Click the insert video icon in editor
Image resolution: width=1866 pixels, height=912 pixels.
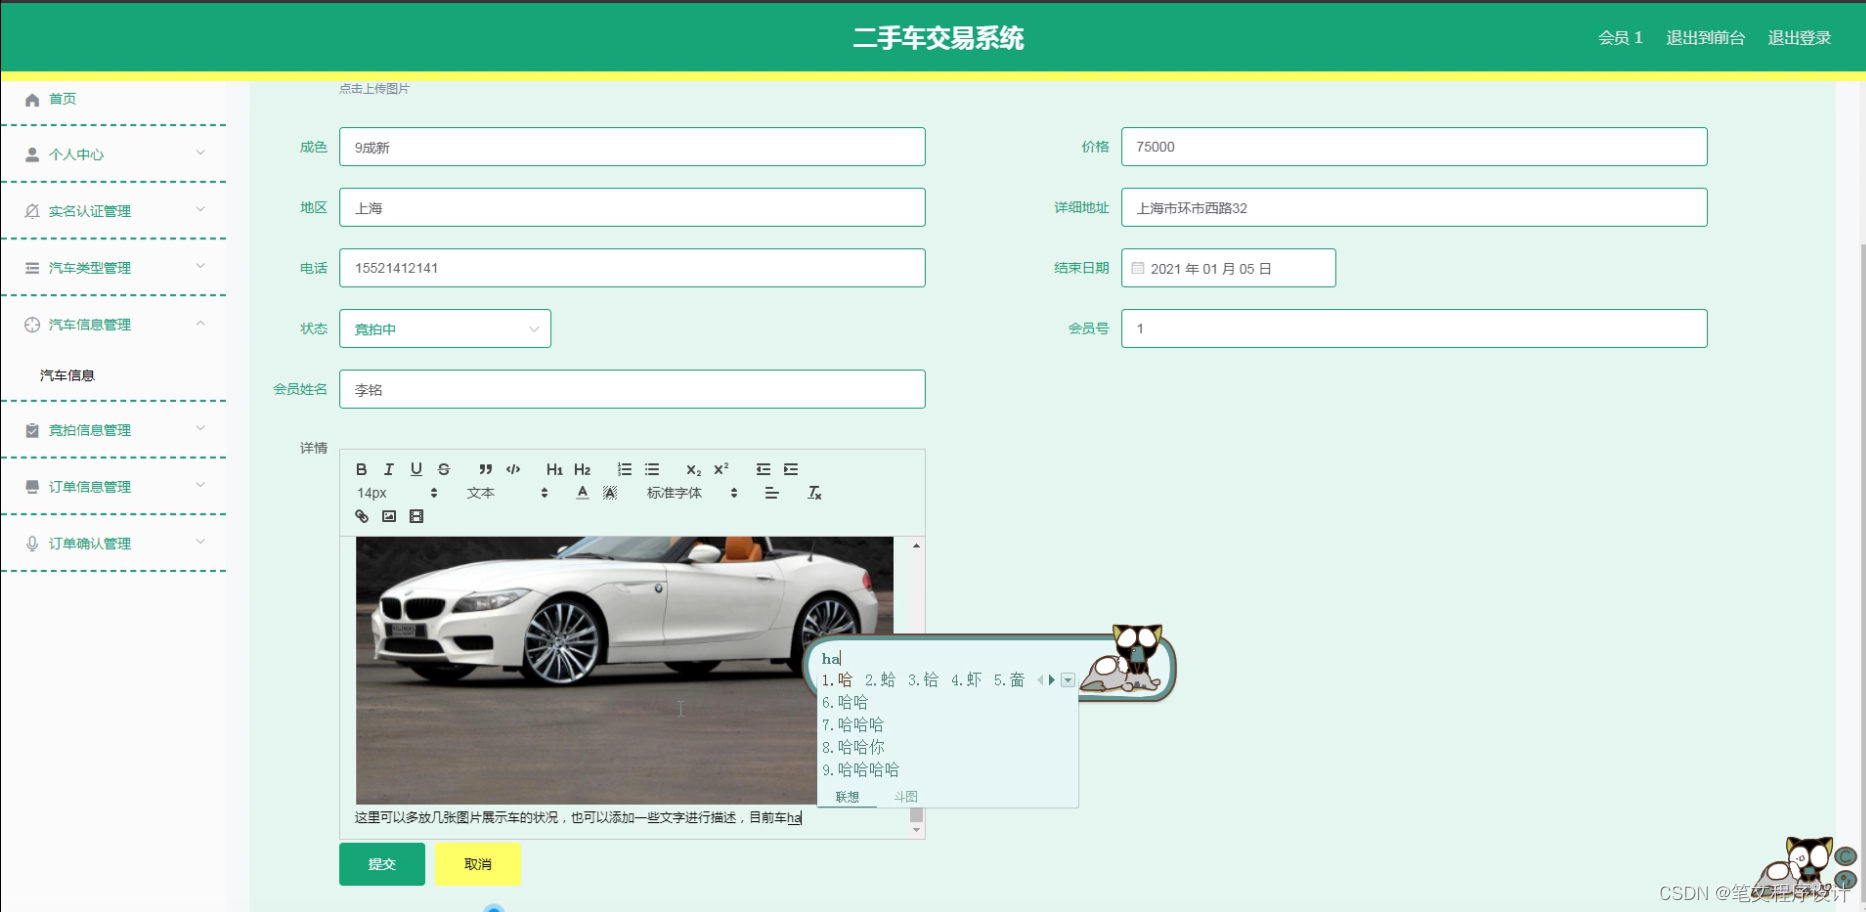415,516
